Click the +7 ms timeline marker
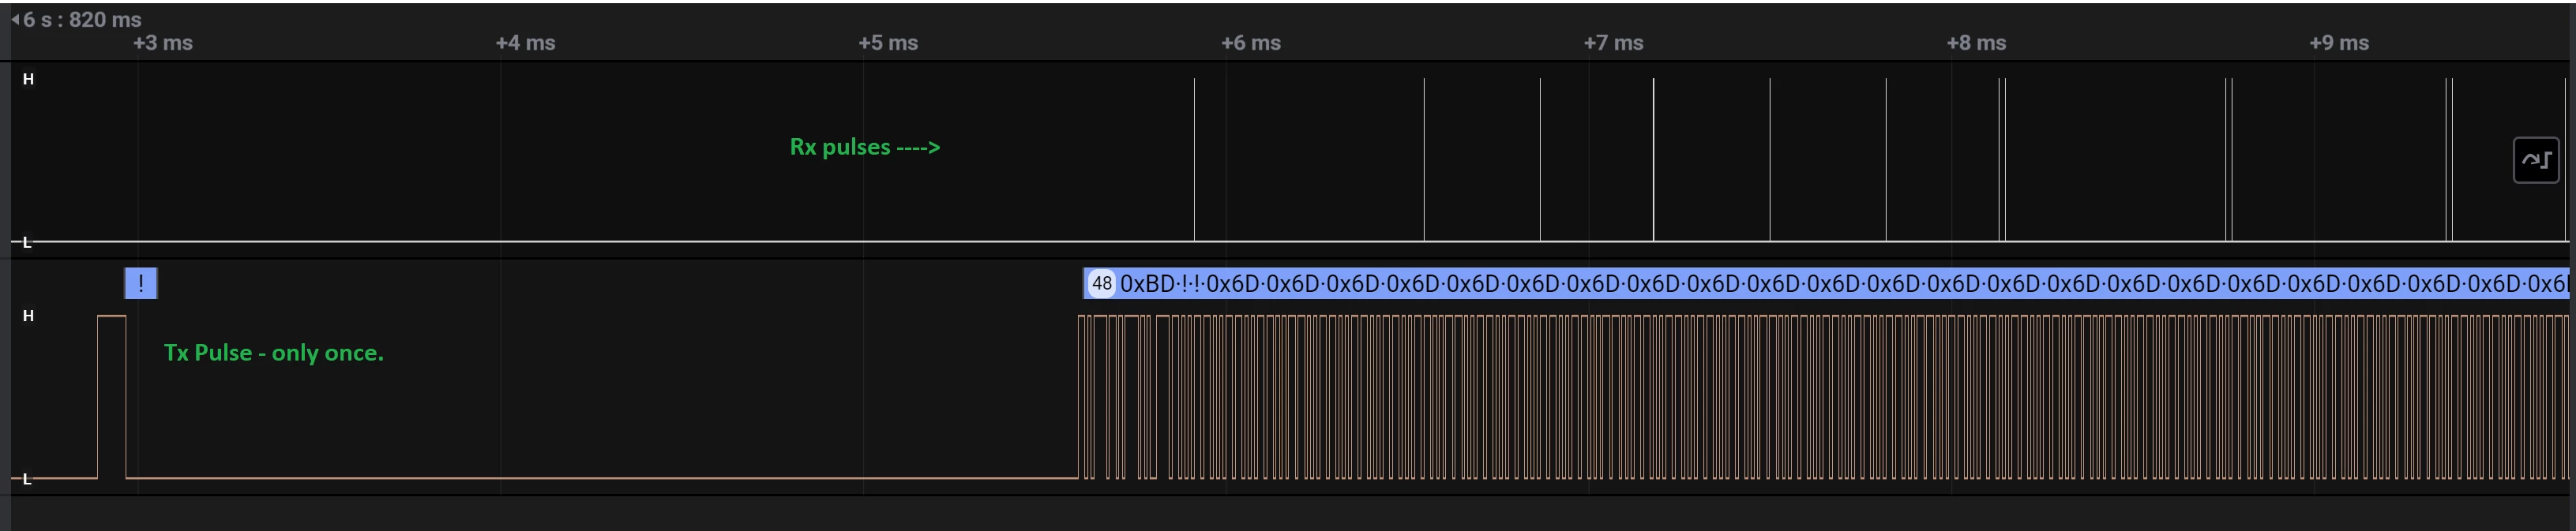This screenshot has width=2576, height=531. click(x=1613, y=43)
